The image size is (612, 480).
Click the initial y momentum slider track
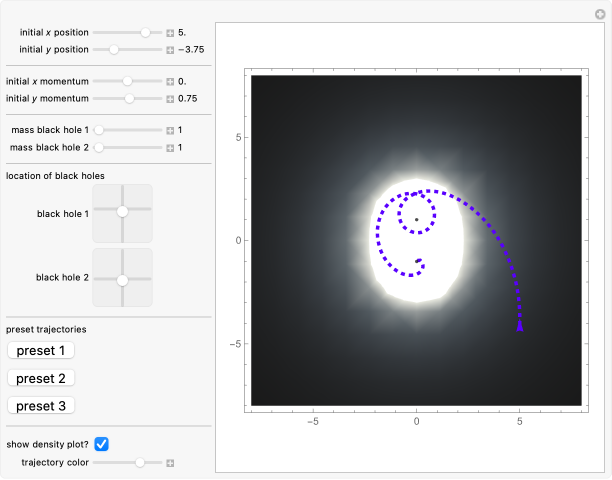127,98
